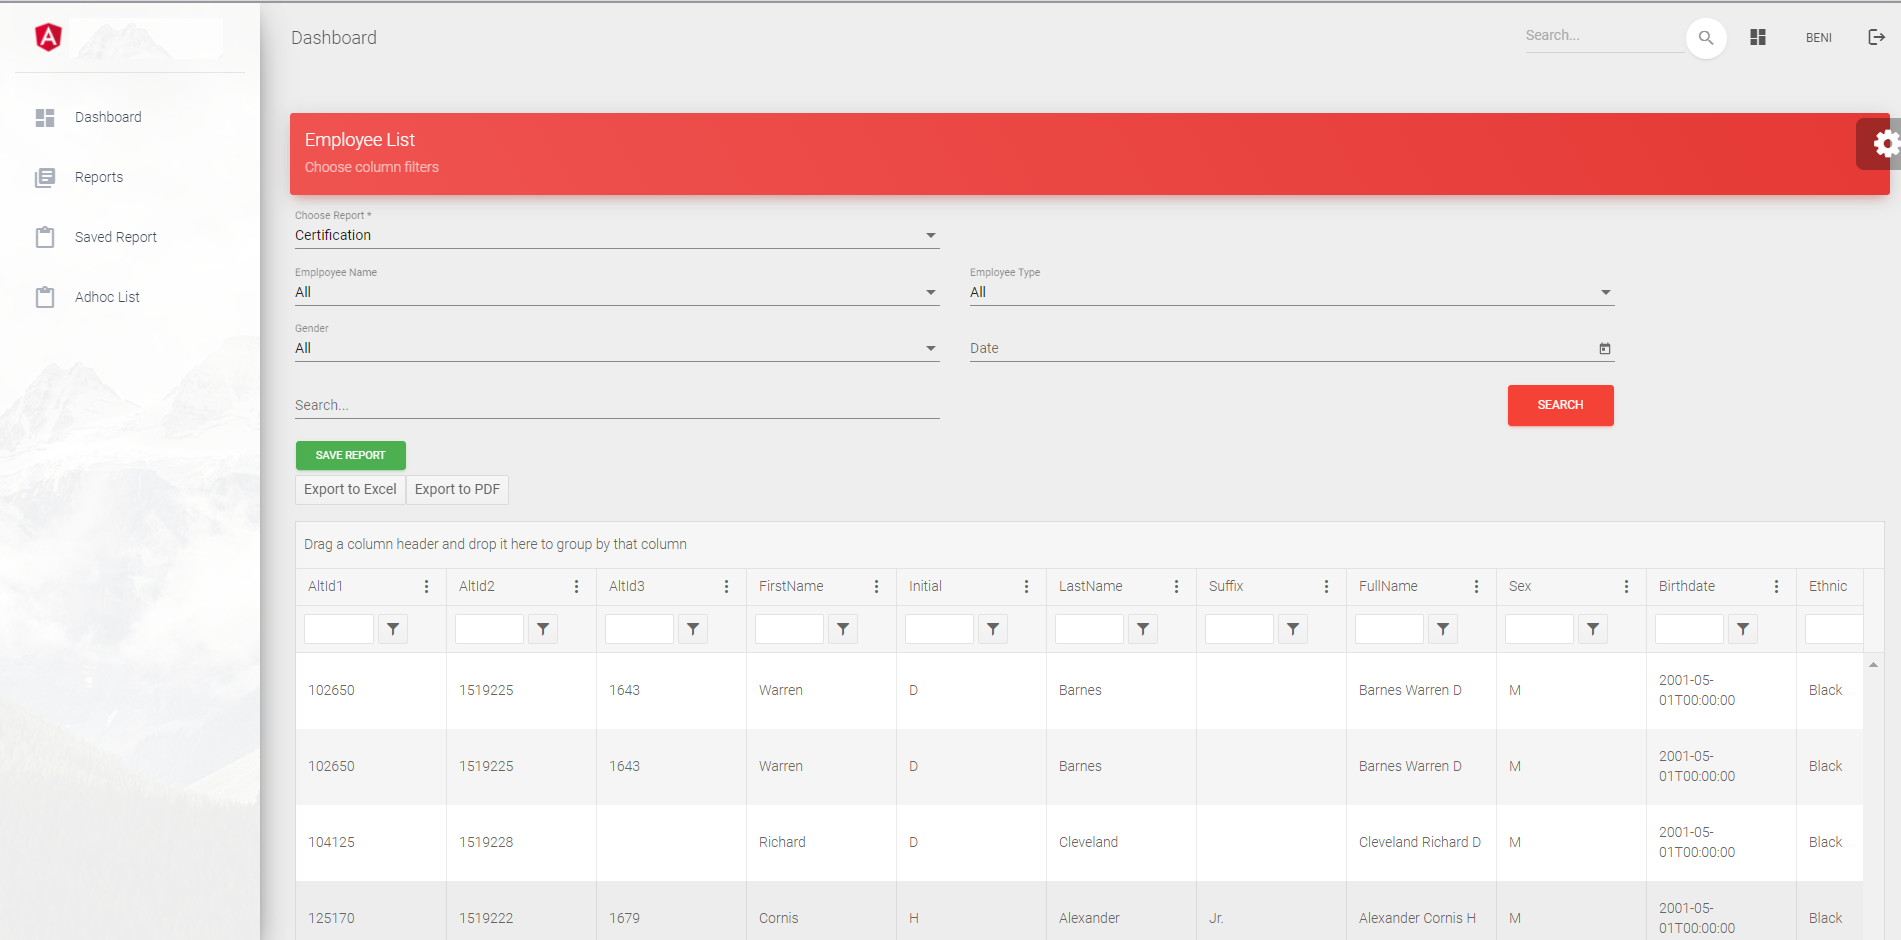Screen dimensions: 1901x940
Task: Open Sex filter operator button
Action: pos(1593,629)
